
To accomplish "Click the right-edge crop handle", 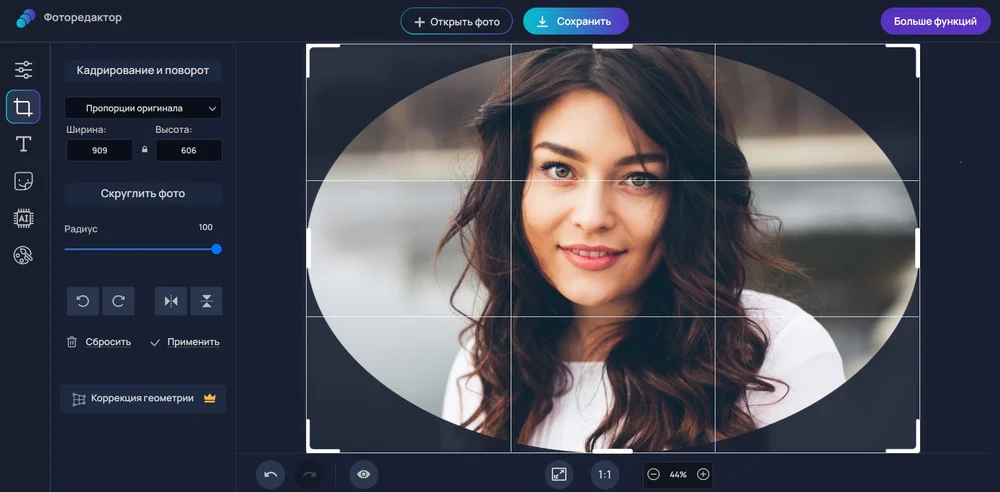I will tap(918, 248).
